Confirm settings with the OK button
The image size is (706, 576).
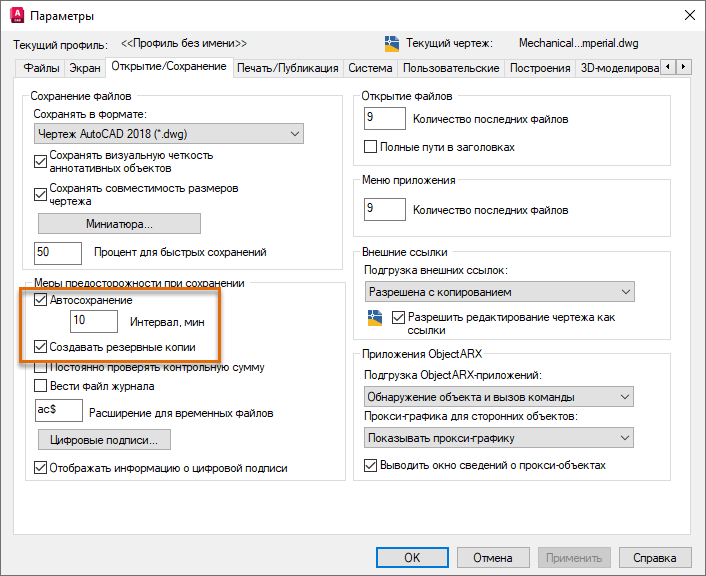412,558
